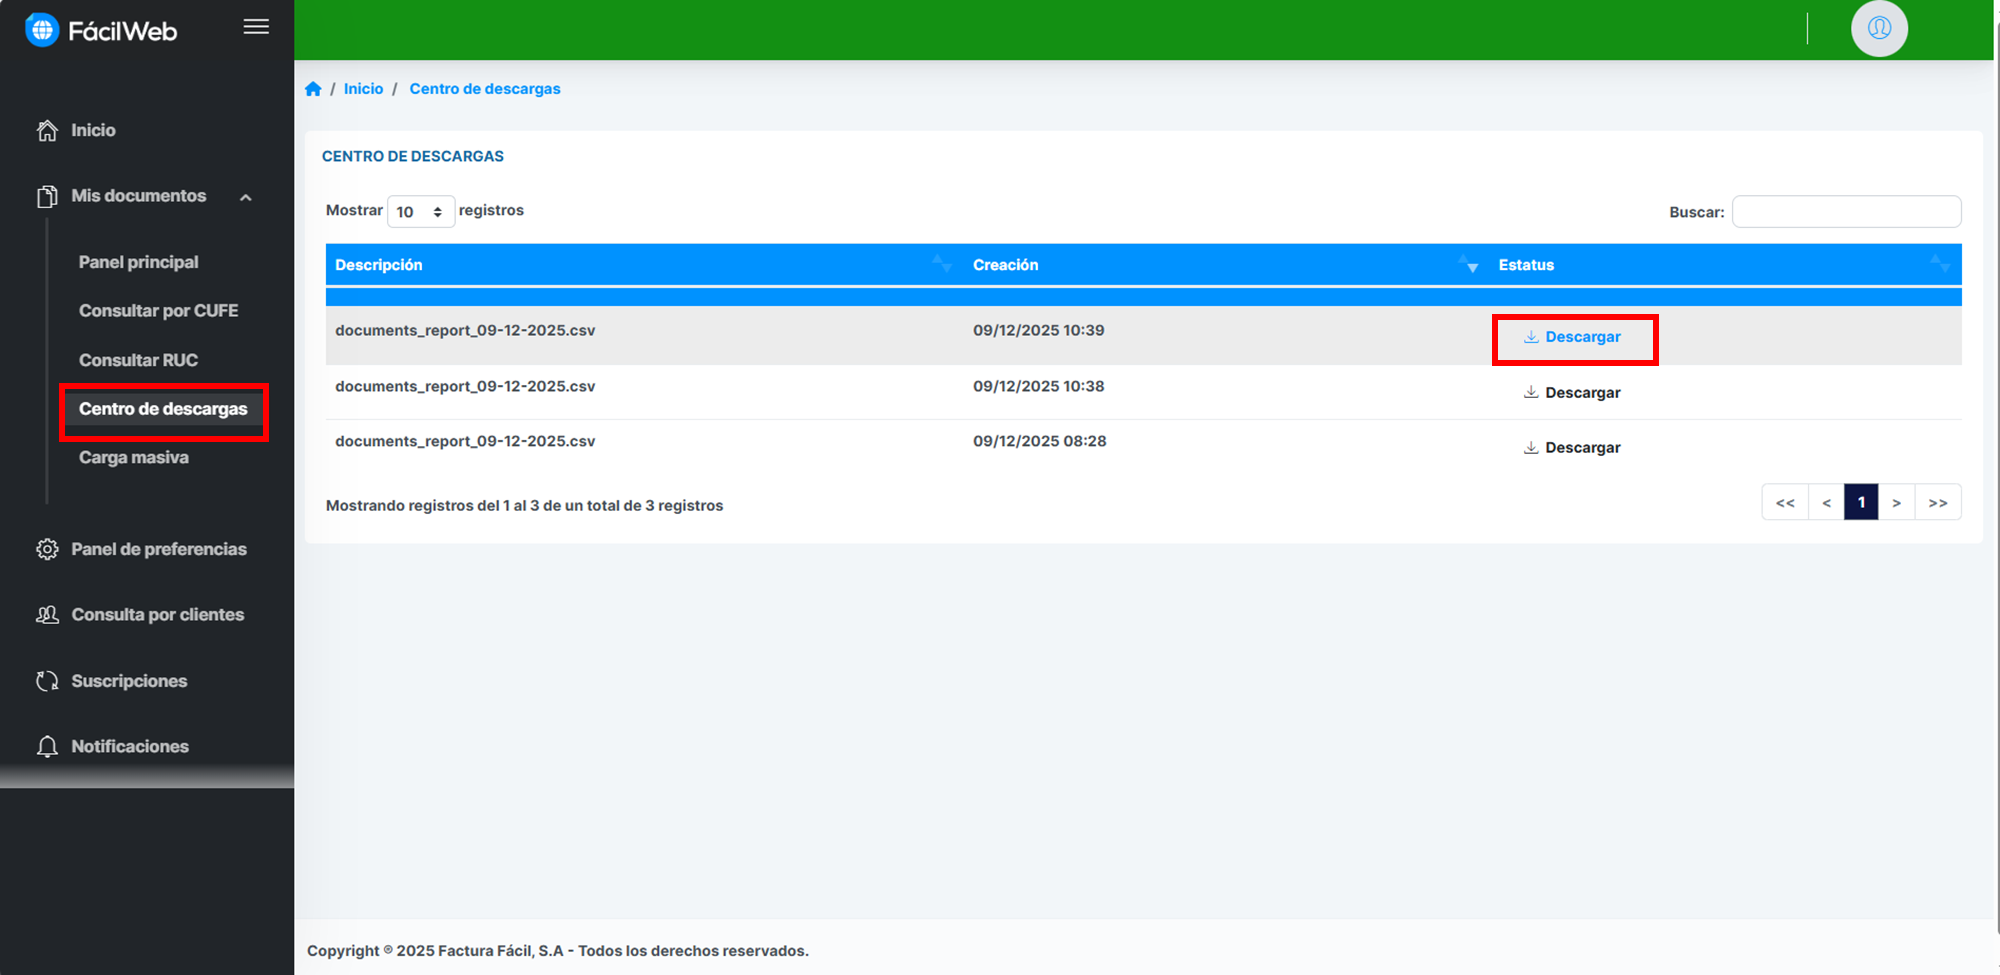The image size is (2000, 975).
Task: Select Consultar por CUFE menu item
Action: (158, 311)
